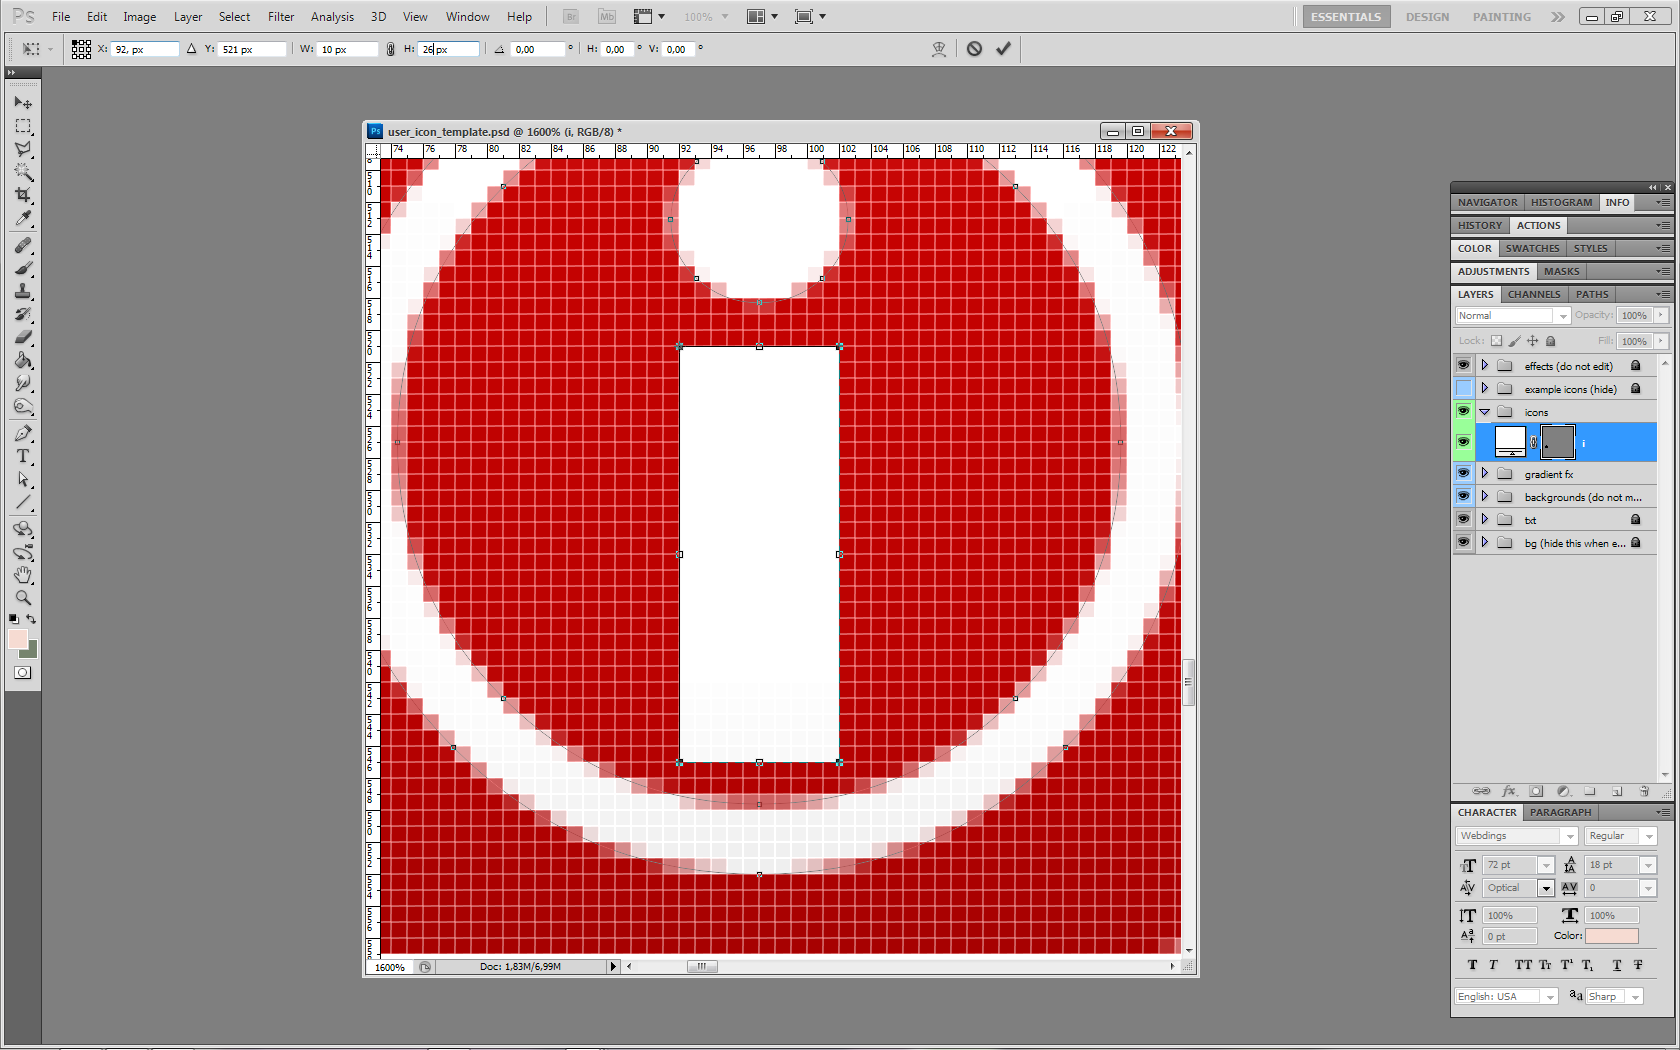Open the Regular font style dropdown
The image size is (1680, 1050).
(x=1621, y=836)
